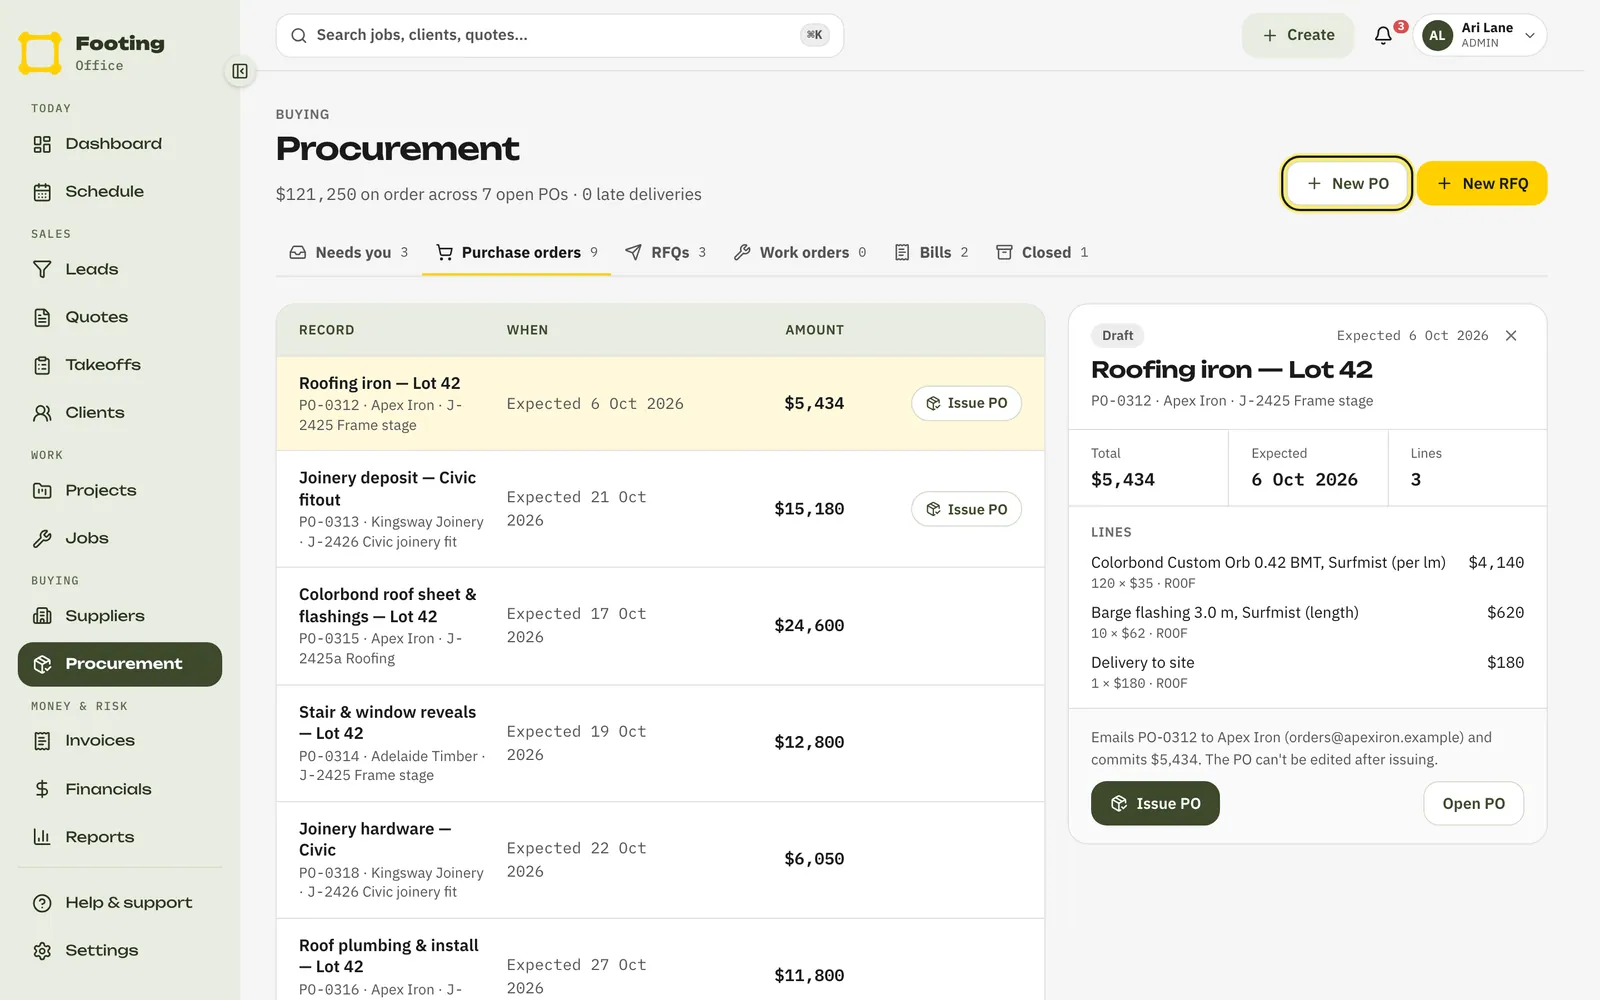Open Dashboard from the sidebar

click(x=120, y=144)
